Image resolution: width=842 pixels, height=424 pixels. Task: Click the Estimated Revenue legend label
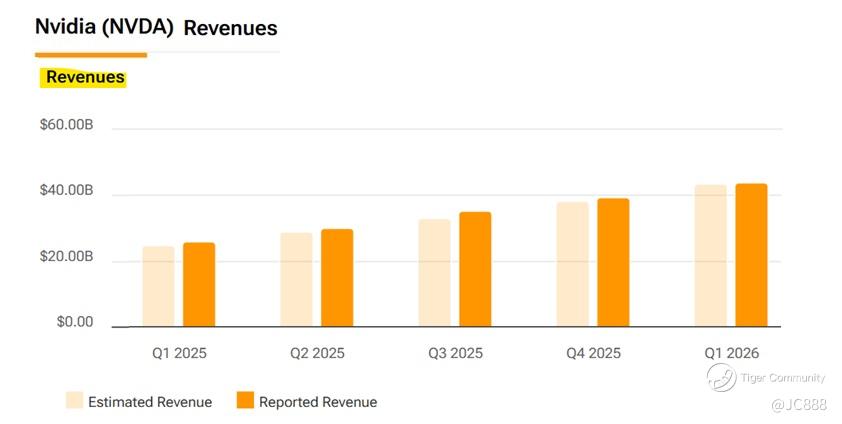[x=150, y=402]
